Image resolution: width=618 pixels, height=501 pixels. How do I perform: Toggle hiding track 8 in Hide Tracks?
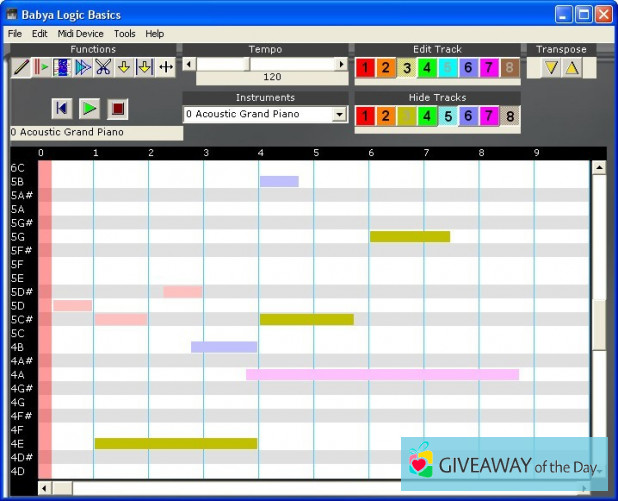tap(510, 116)
